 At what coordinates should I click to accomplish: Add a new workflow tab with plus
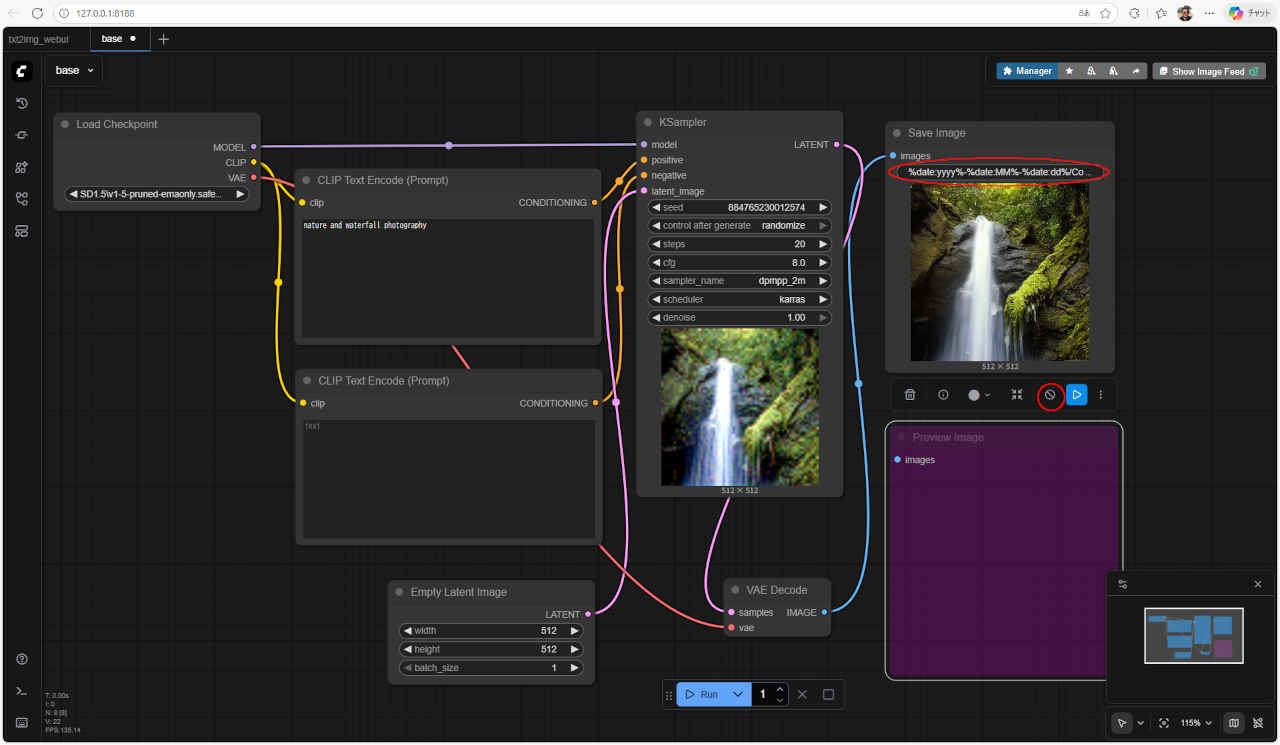(164, 39)
